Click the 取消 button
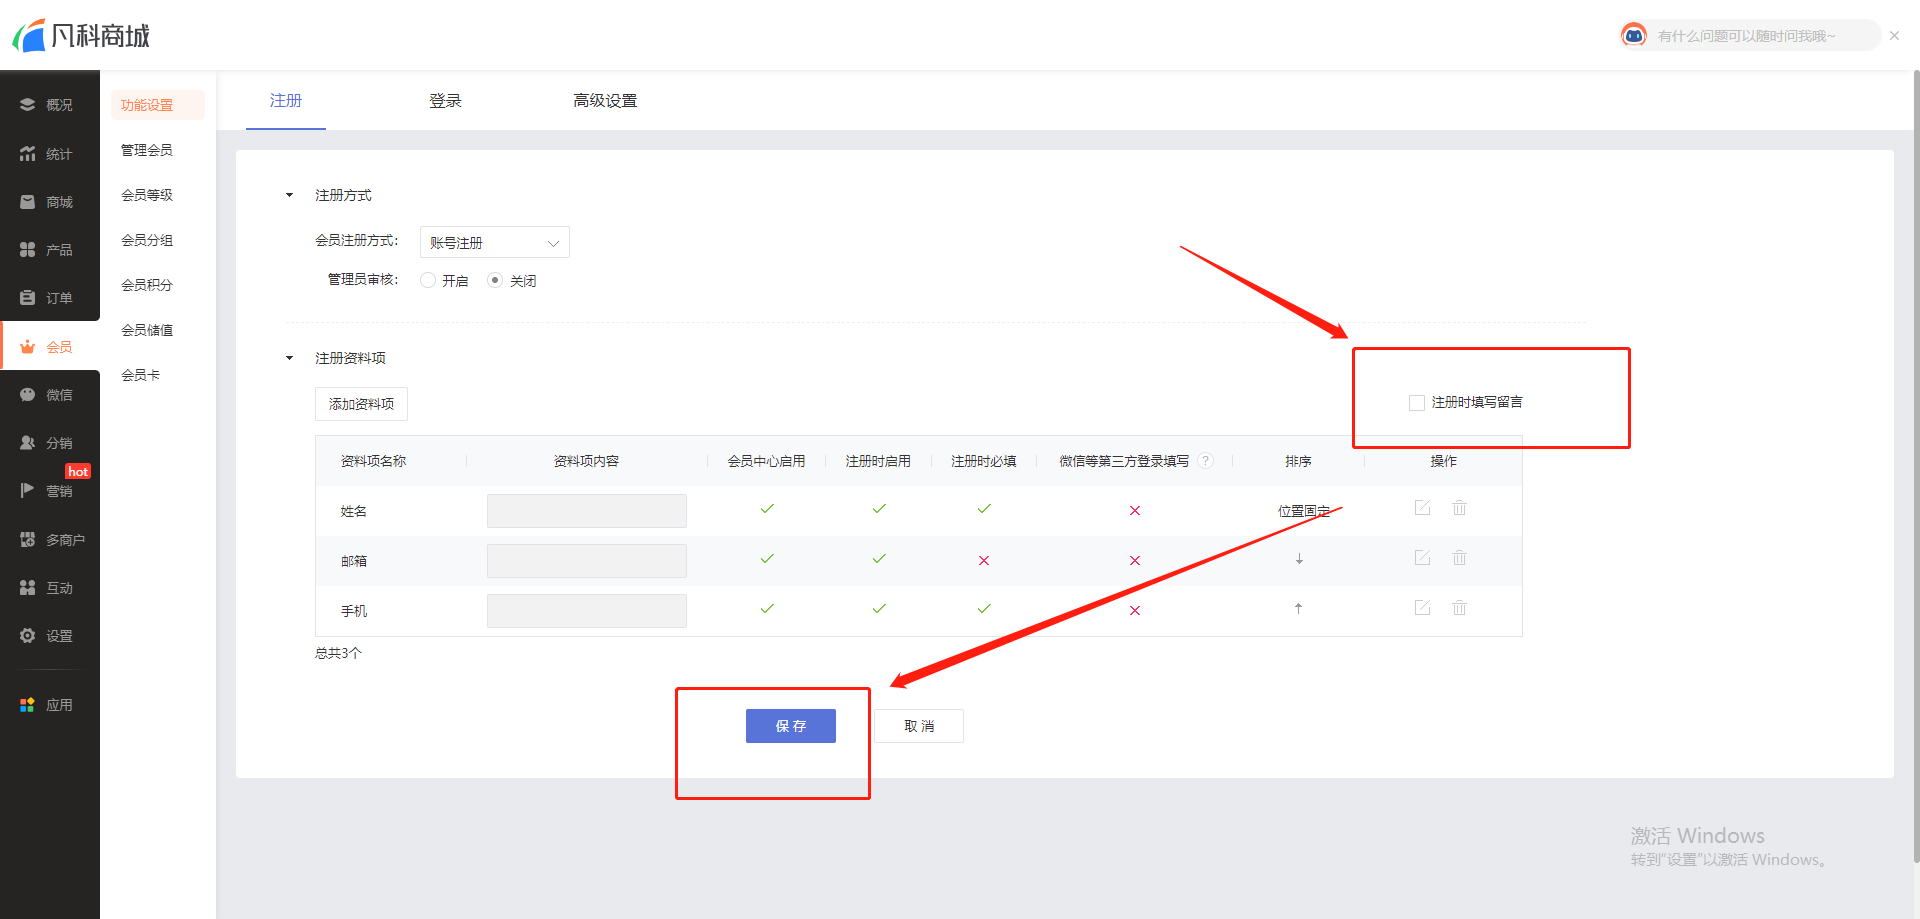1920x919 pixels. [x=919, y=726]
